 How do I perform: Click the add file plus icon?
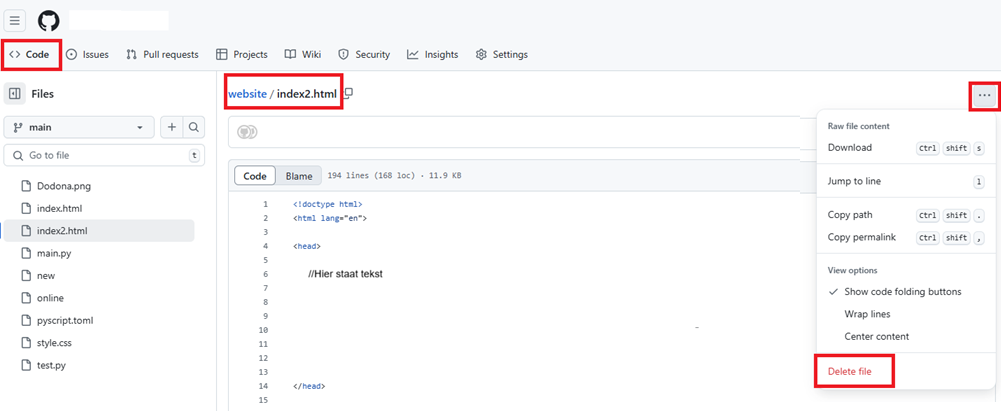[172, 127]
